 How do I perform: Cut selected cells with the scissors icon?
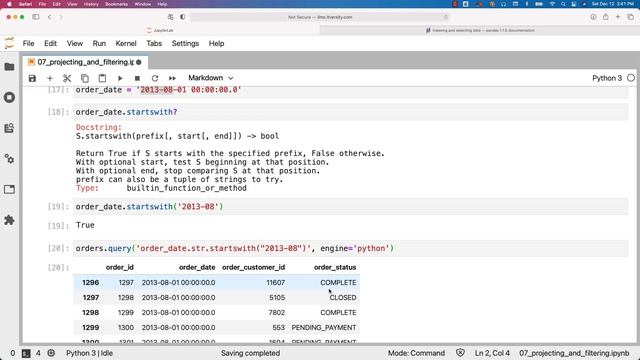point(67,78)
